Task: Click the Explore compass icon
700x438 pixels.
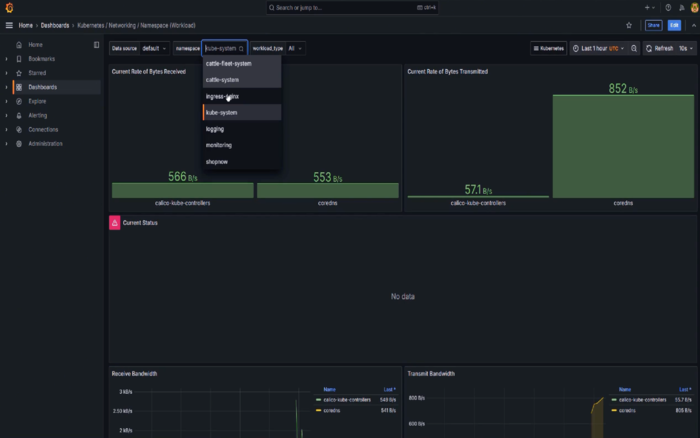Action: click(x=19, y=101)
